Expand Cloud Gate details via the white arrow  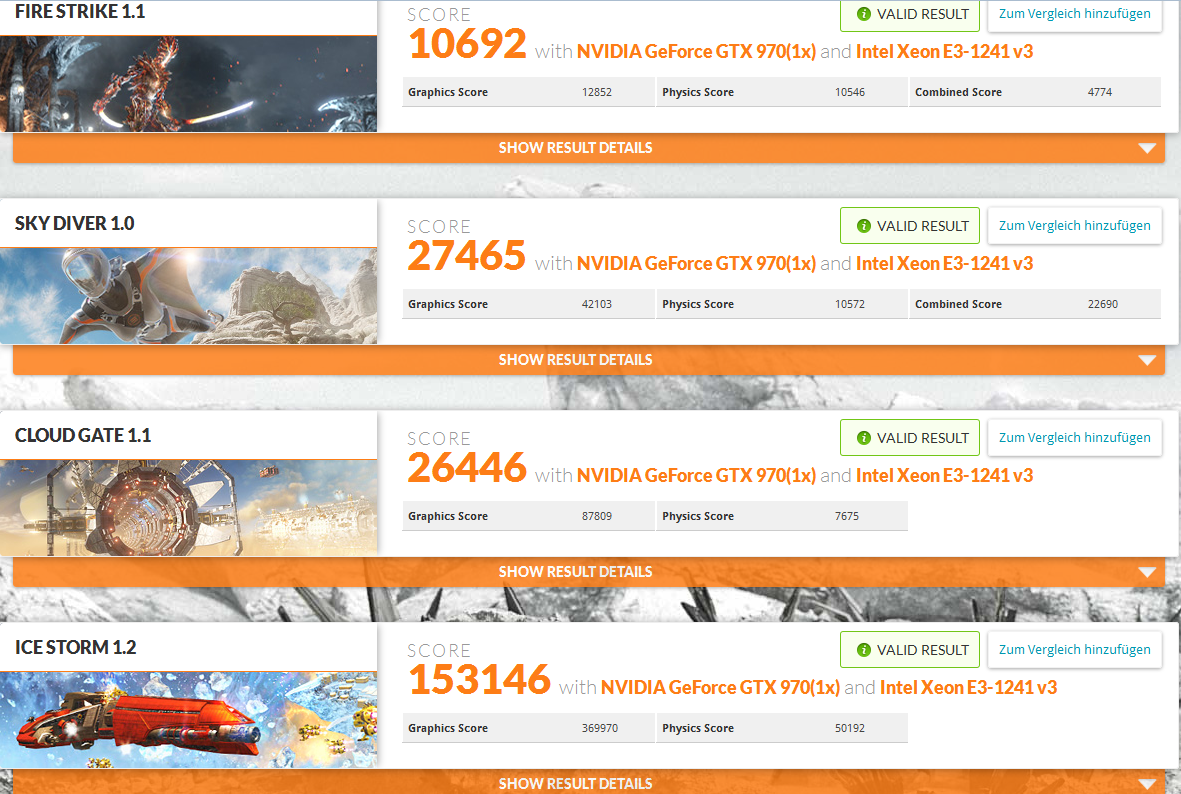[1146, 573]
